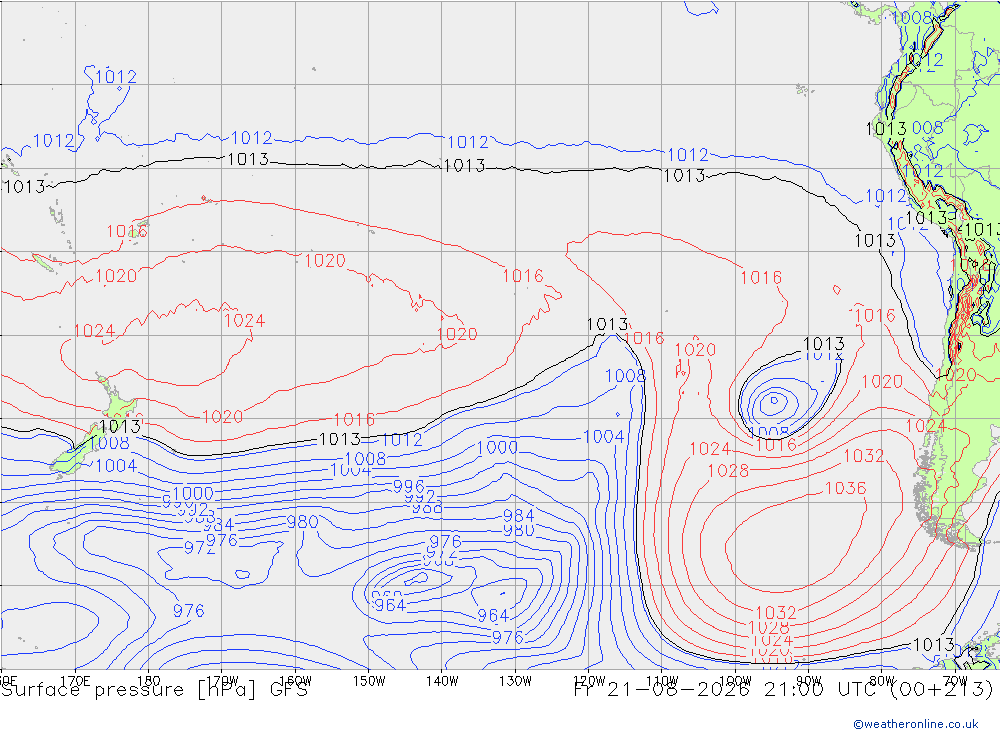The width and height of the screenshot is (1000, 733).
Task: Open the weatheronline.co.uk copyright link
Action: tap(916, 723)
